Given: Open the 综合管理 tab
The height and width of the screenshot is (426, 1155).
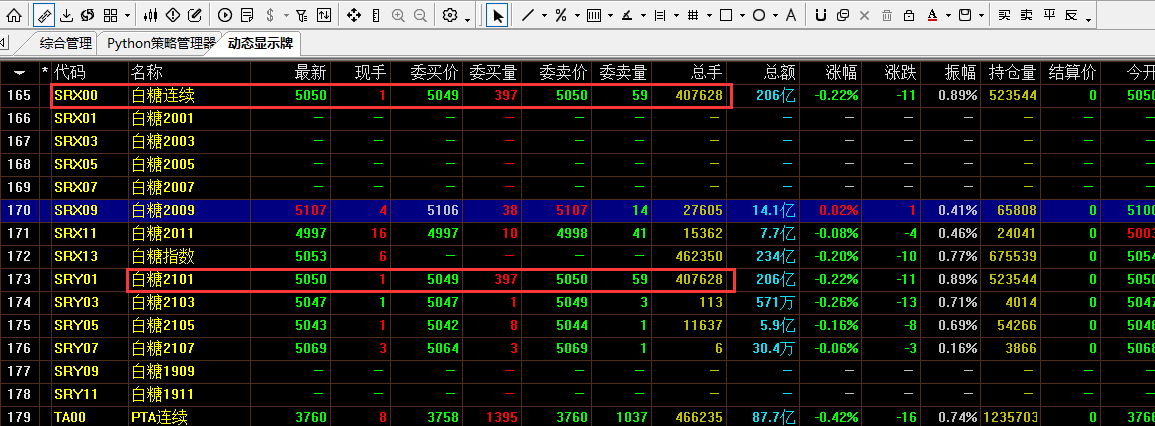Looking at the screenshot, I should [66, 43].
